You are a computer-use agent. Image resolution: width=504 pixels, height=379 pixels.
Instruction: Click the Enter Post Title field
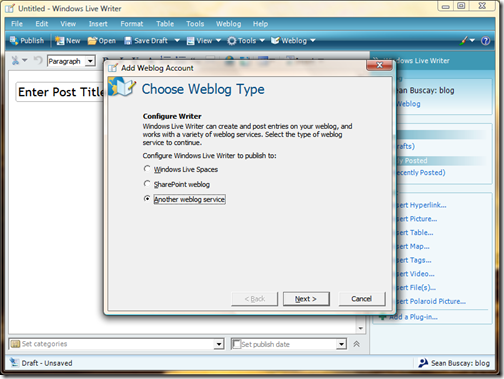point(60,92)
